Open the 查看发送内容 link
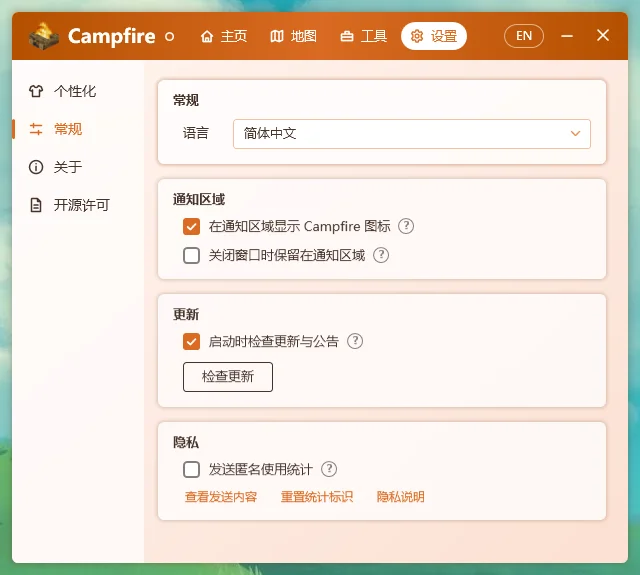Screen dimensions: 640x575 (x=221, y=497)
